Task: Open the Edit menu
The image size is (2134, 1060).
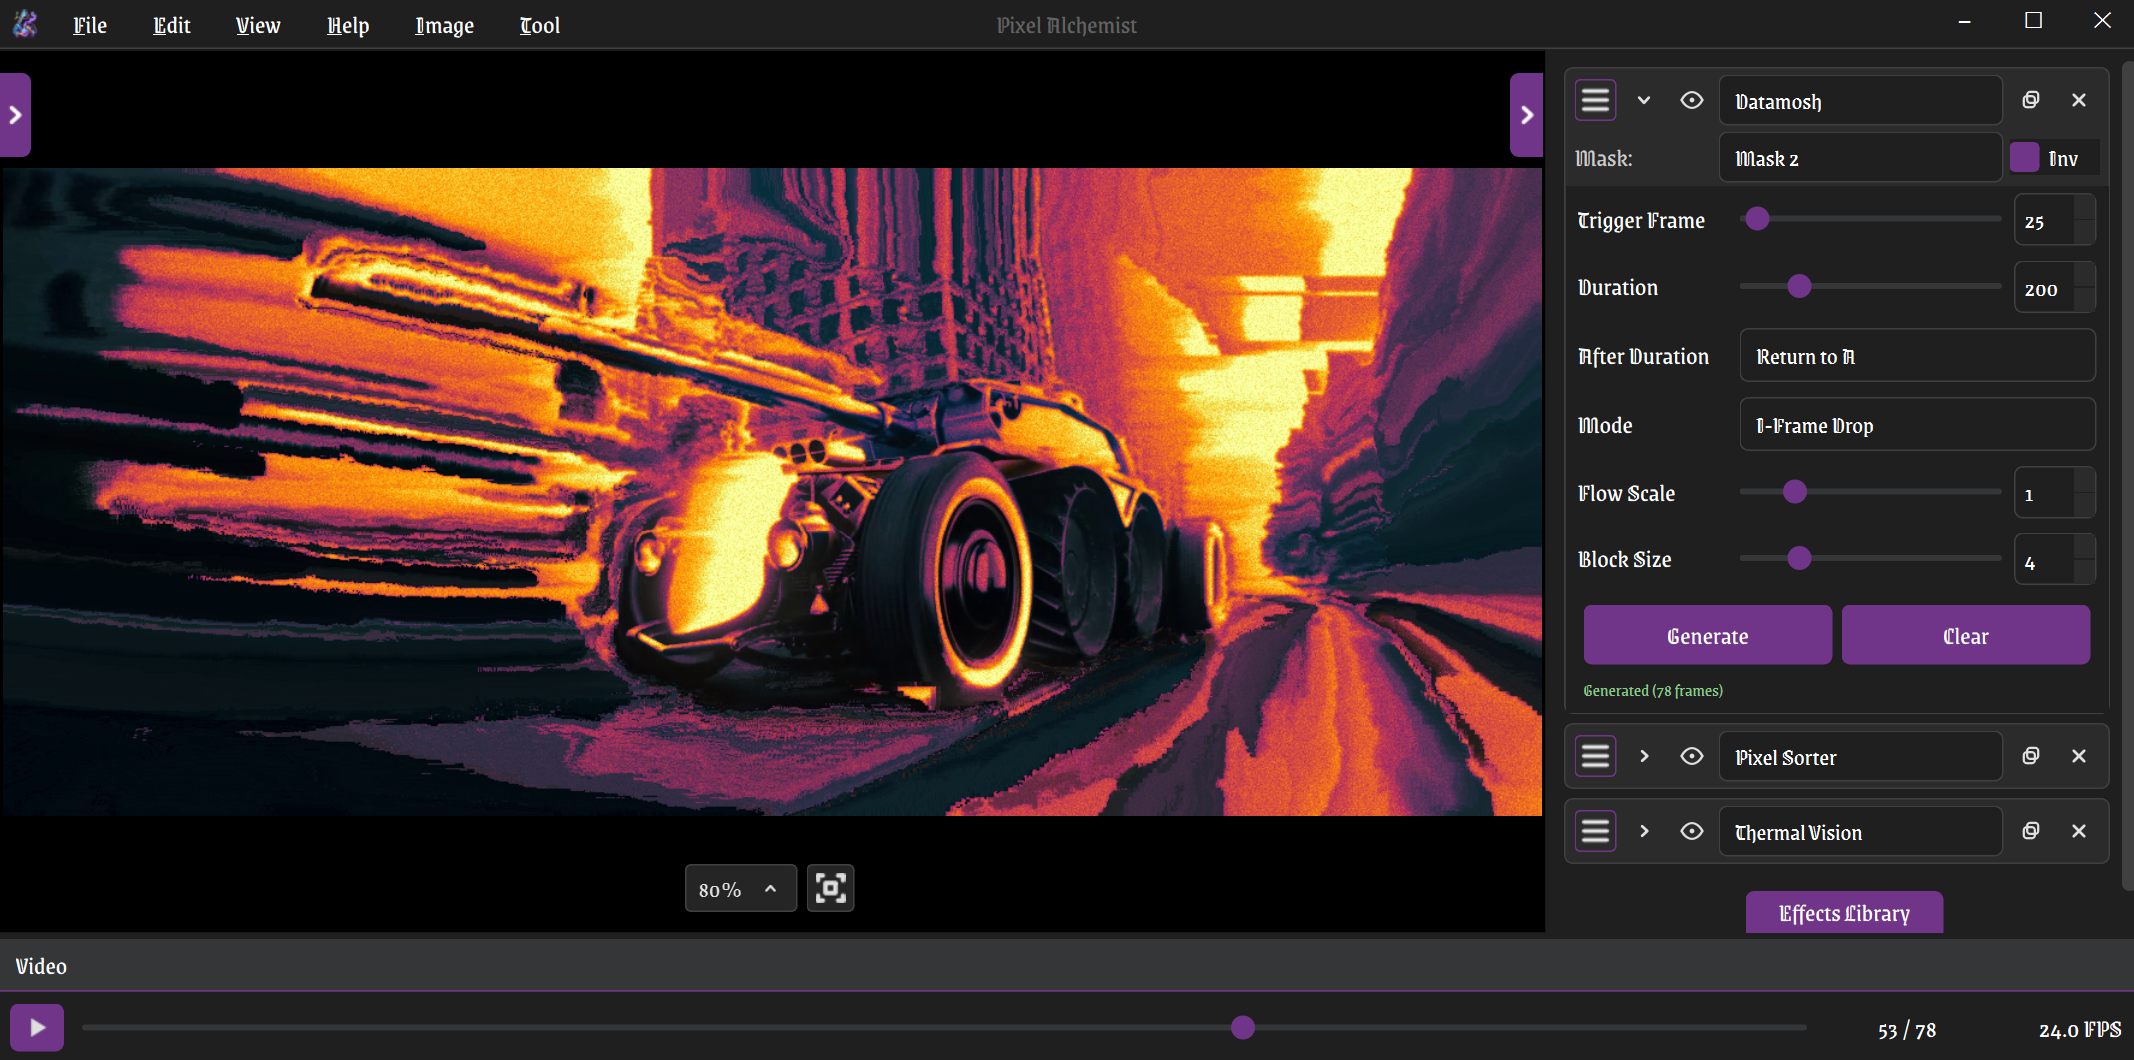Action: click(172, 25)
